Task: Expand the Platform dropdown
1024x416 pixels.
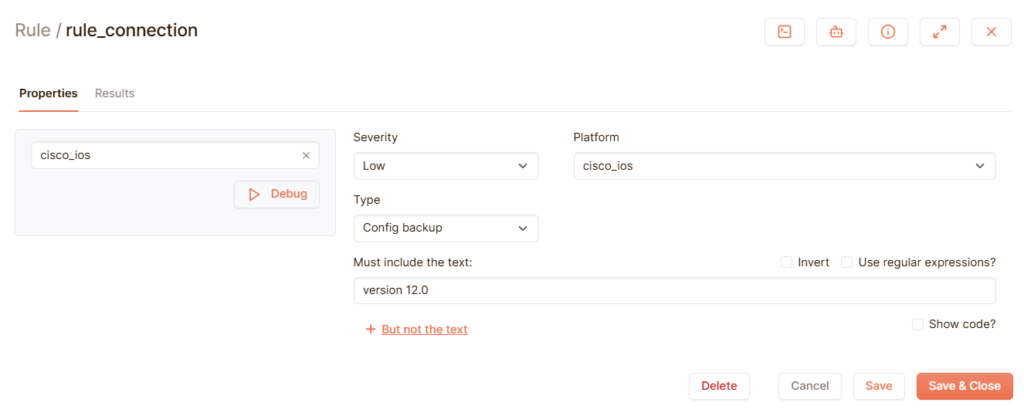Action: (784, 166)
